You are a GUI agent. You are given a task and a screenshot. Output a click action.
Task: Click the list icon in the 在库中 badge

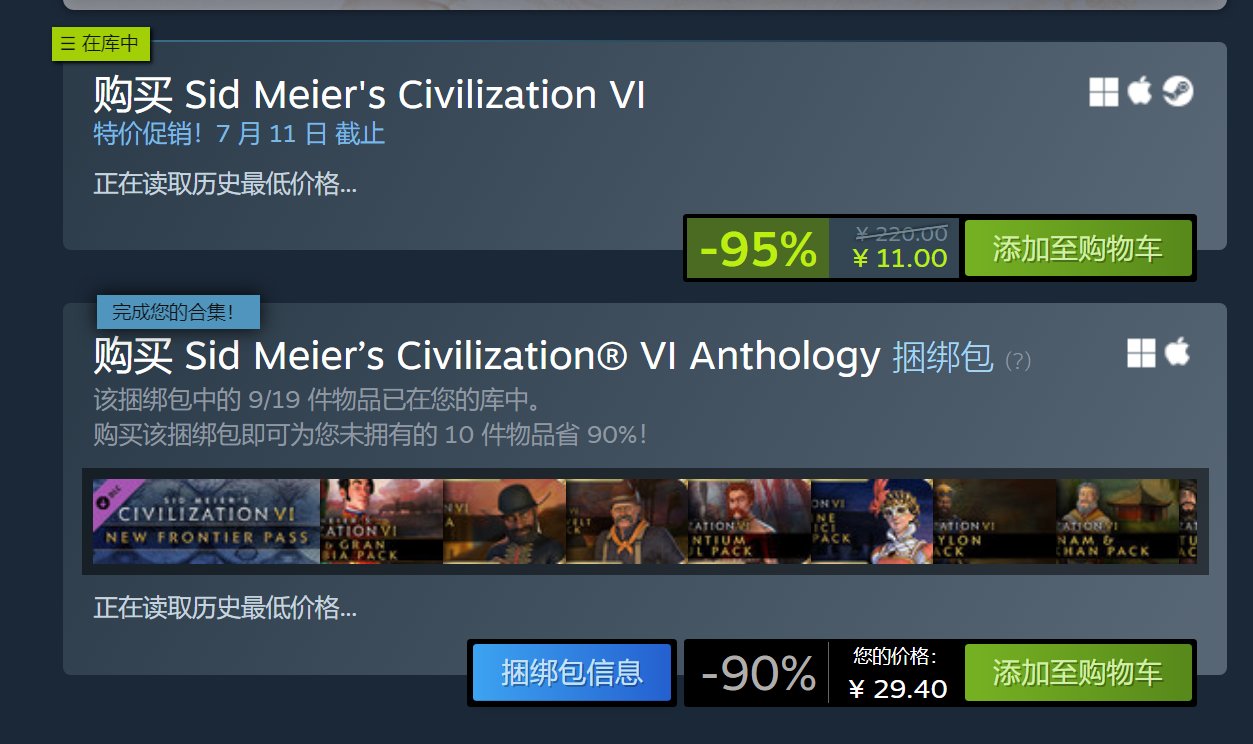[x=68, y=44]
